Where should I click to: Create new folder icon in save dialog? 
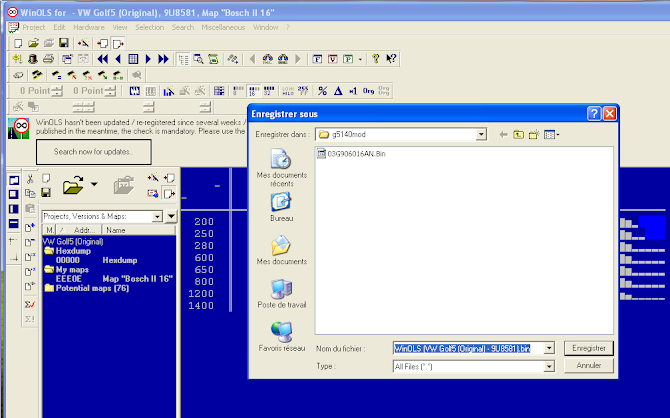(x=534, y=135)
